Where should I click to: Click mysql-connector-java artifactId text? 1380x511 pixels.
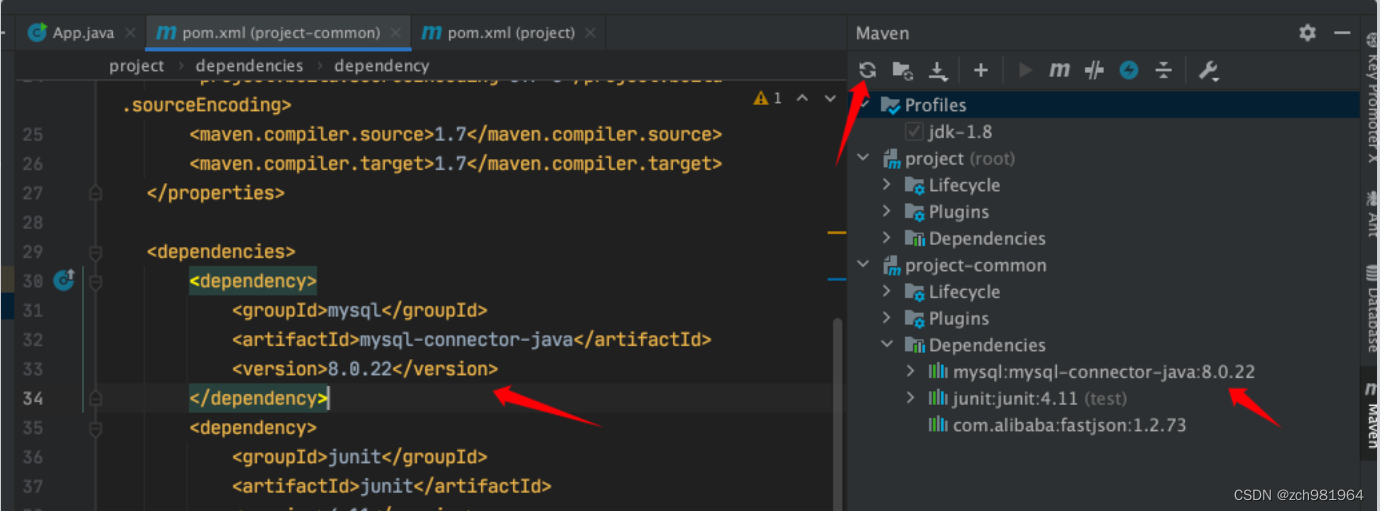466,340
